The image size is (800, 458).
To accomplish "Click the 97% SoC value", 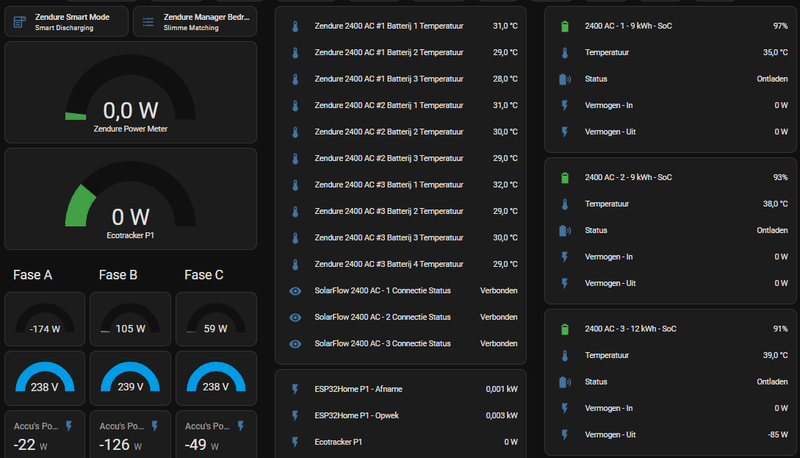I will [780, 26].
